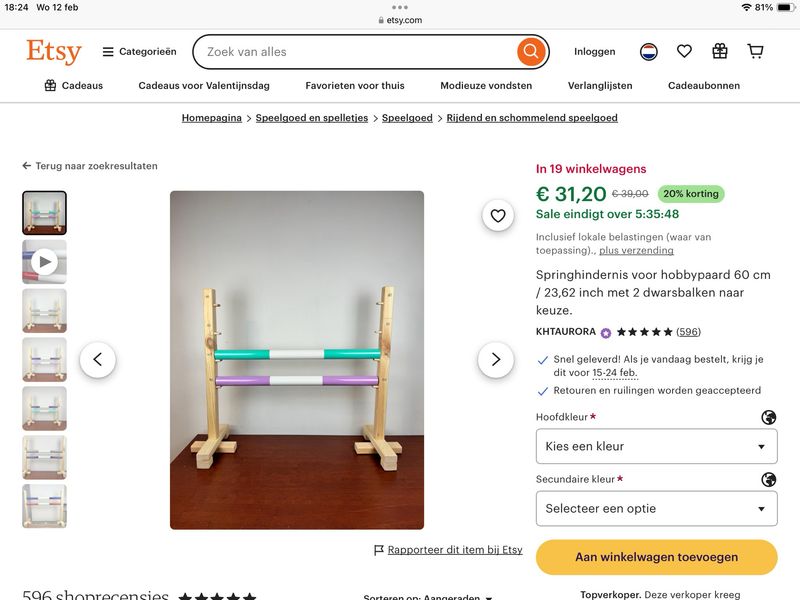Click the Etsy logo
Screen dimensions: 800x600
click(x=54, y=52)
